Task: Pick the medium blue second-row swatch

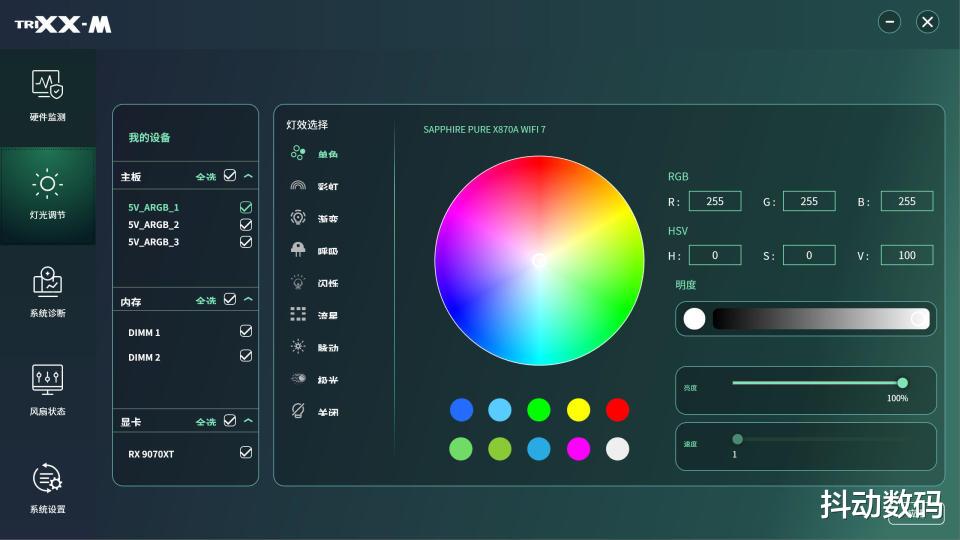Action: 539,449
